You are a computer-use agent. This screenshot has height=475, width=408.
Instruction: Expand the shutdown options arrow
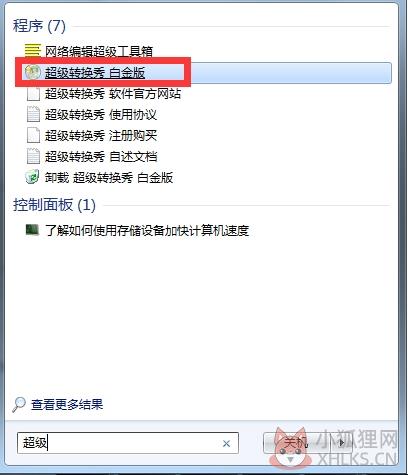(342, 443)
